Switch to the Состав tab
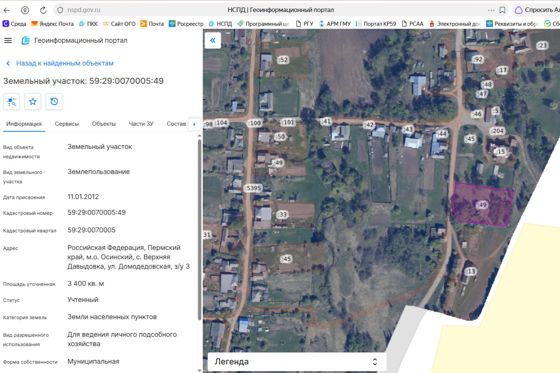The width and height of the screenshot is (560, 373). pyautogui.click(x=176, y=124)
